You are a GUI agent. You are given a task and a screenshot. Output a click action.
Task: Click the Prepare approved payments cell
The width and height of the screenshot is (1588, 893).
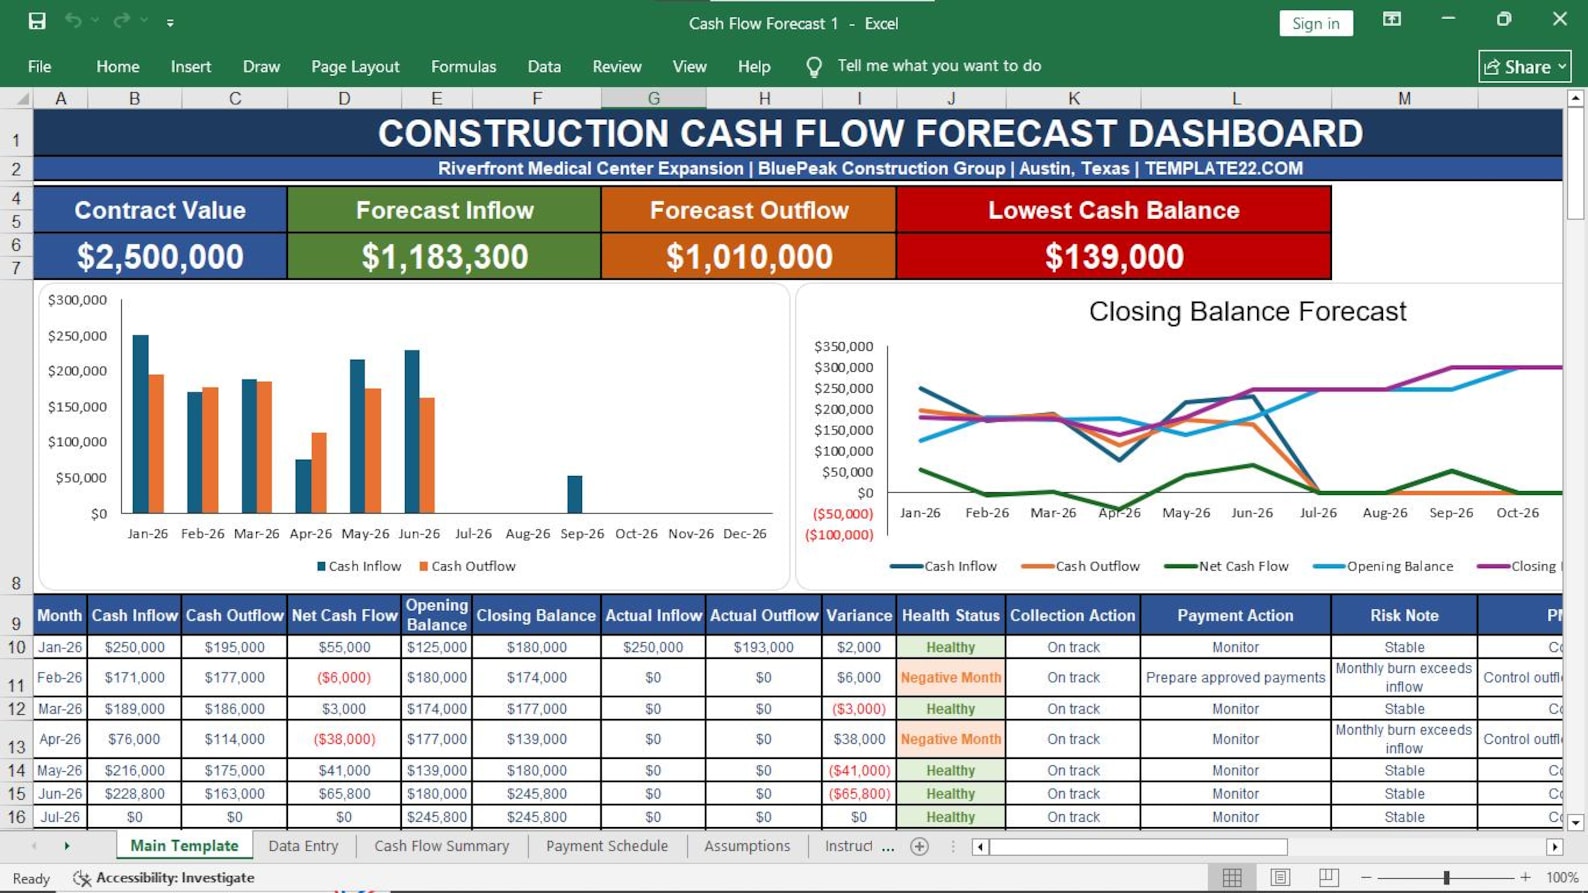pos(1235,677)
